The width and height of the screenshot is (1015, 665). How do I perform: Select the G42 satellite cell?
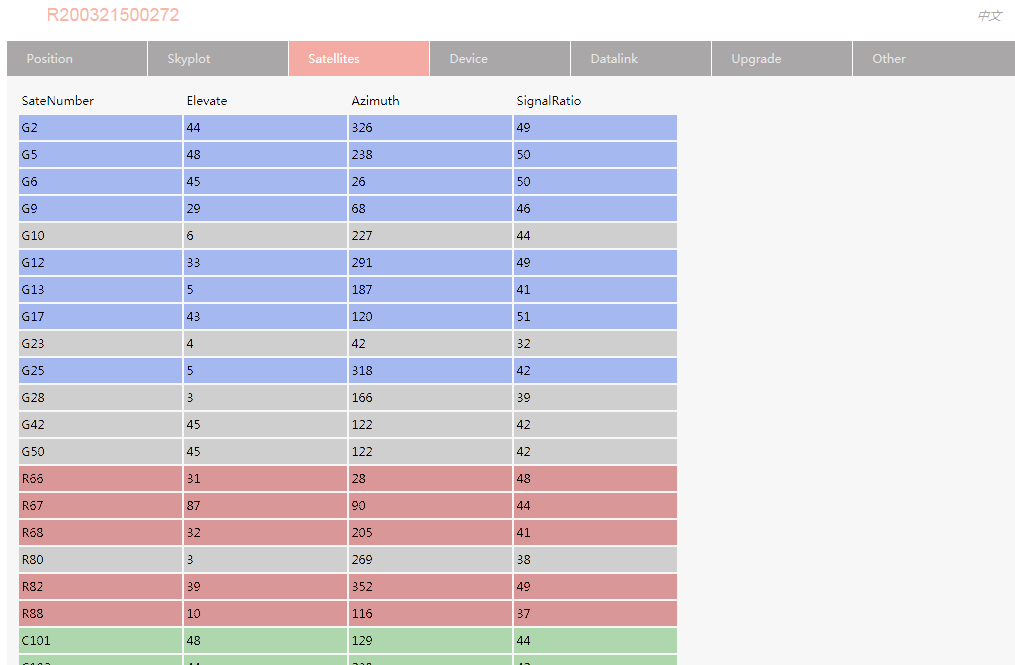click(100, 424)
